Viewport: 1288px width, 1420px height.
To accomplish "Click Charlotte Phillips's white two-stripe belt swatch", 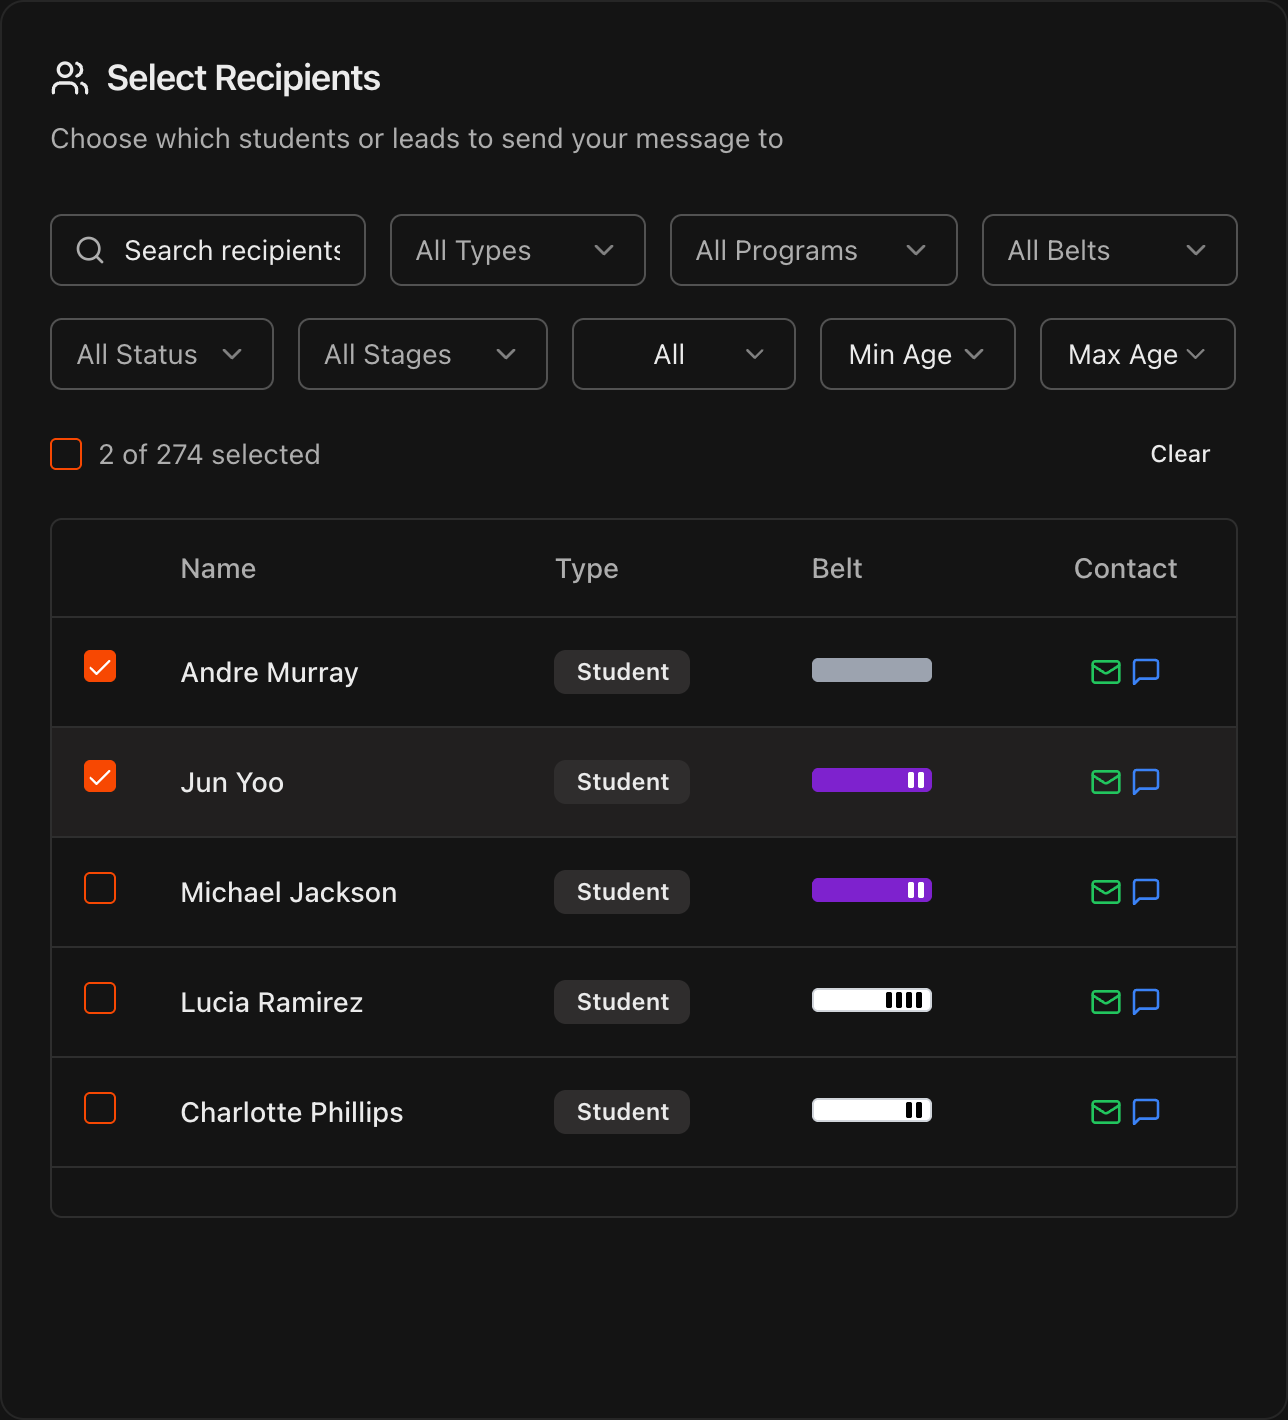I will 872,1110.
